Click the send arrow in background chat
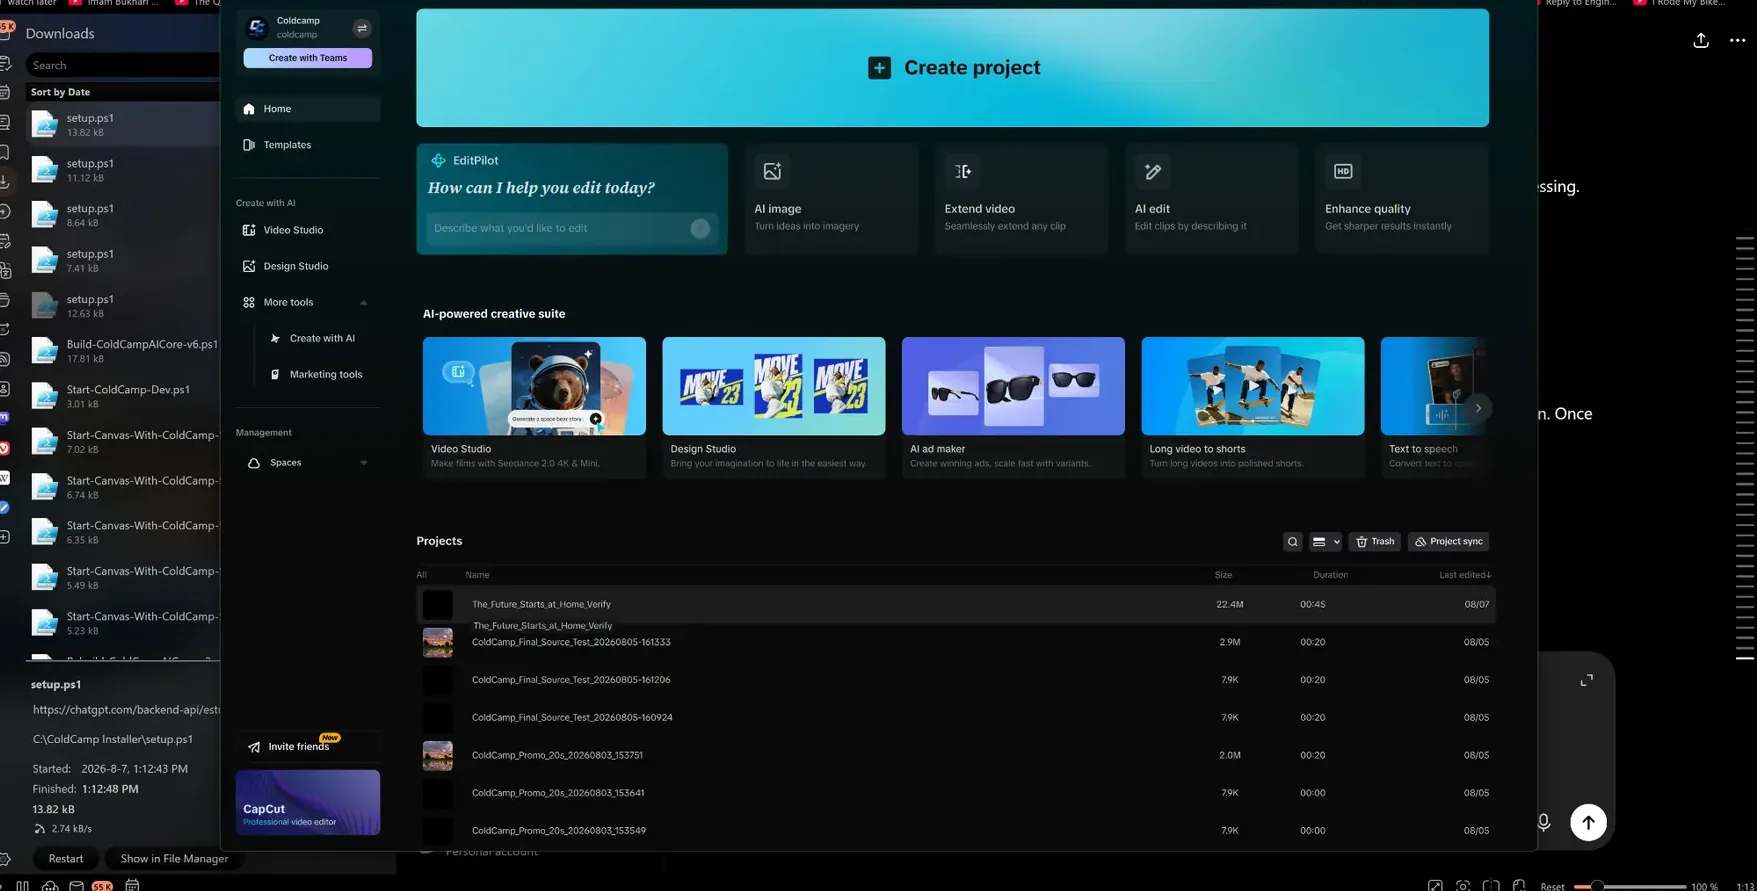The height and width of the screenshot is (891, 1757). click(x=1588, y=822)
